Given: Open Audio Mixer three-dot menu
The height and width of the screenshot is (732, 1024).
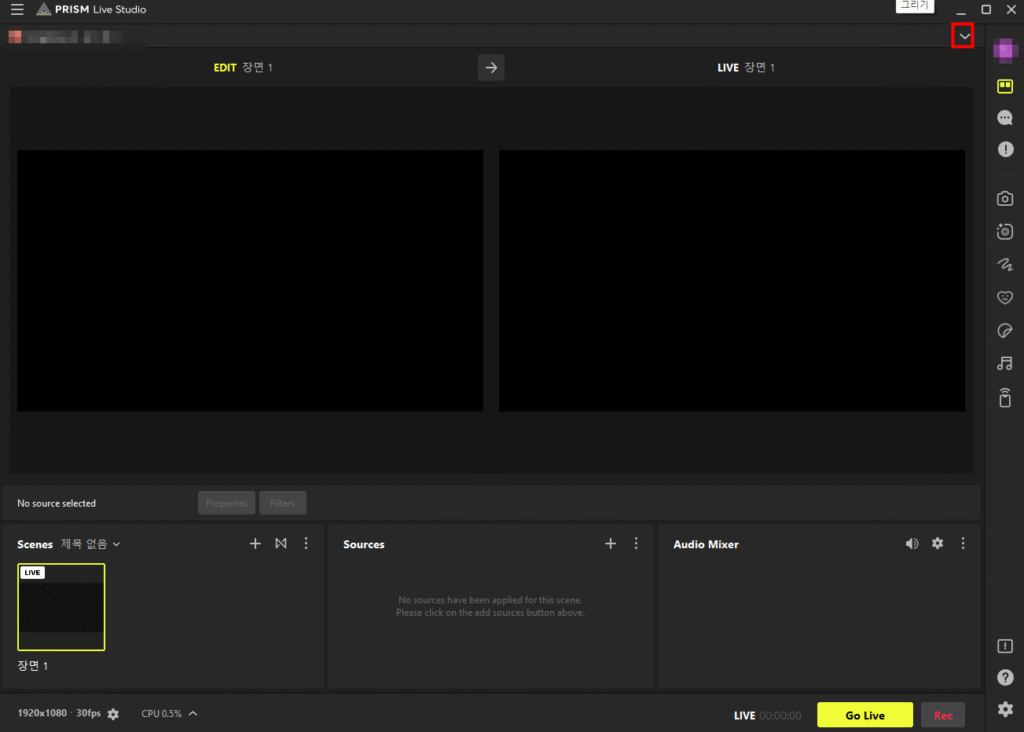Looking at the screenshot, I should (963, 543).
